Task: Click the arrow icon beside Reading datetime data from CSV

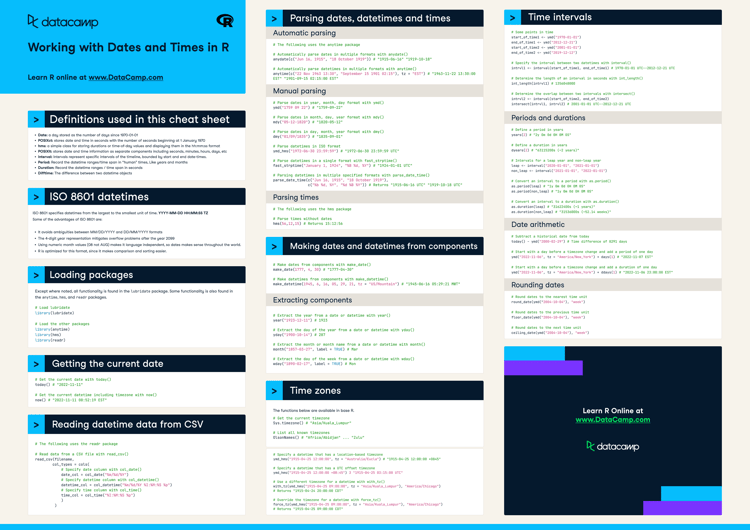Action: pos(36,424)
